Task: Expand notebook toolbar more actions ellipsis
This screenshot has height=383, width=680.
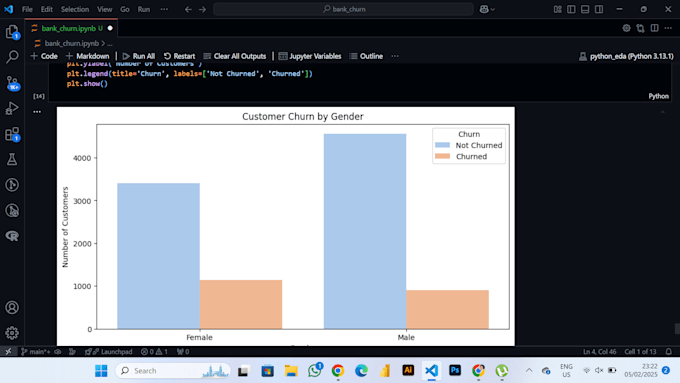Action: click(x=395, y=56)
